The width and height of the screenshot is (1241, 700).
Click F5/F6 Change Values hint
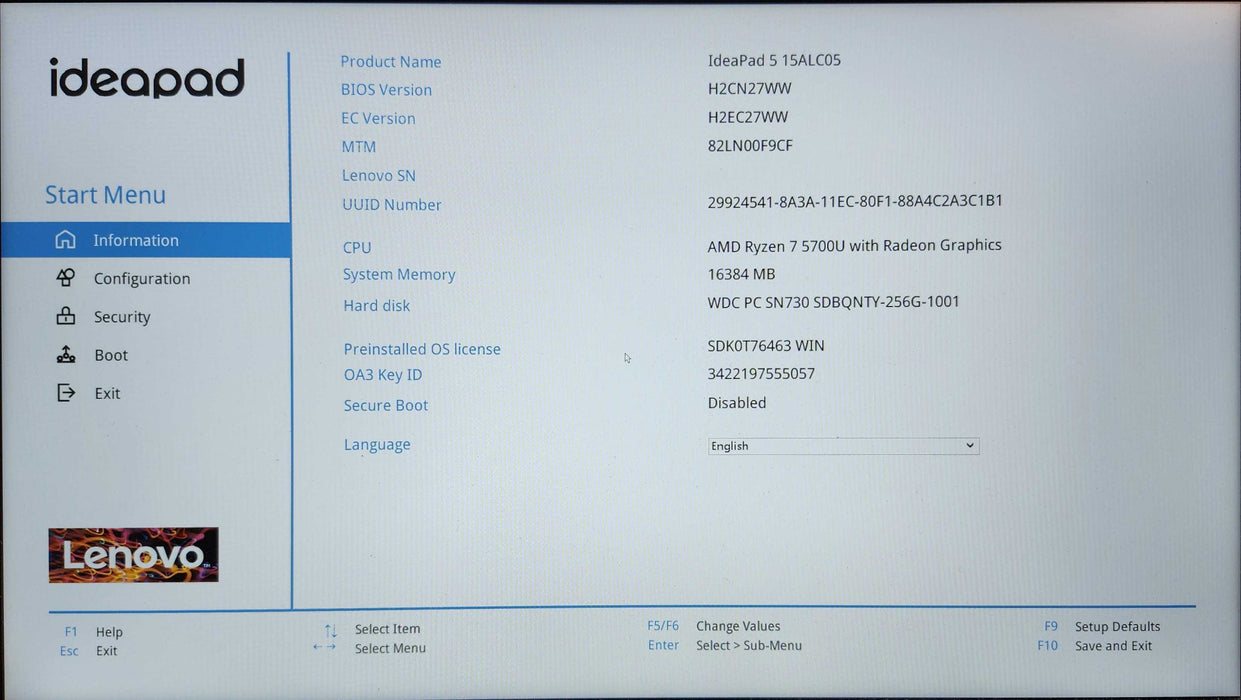(714, 626)
